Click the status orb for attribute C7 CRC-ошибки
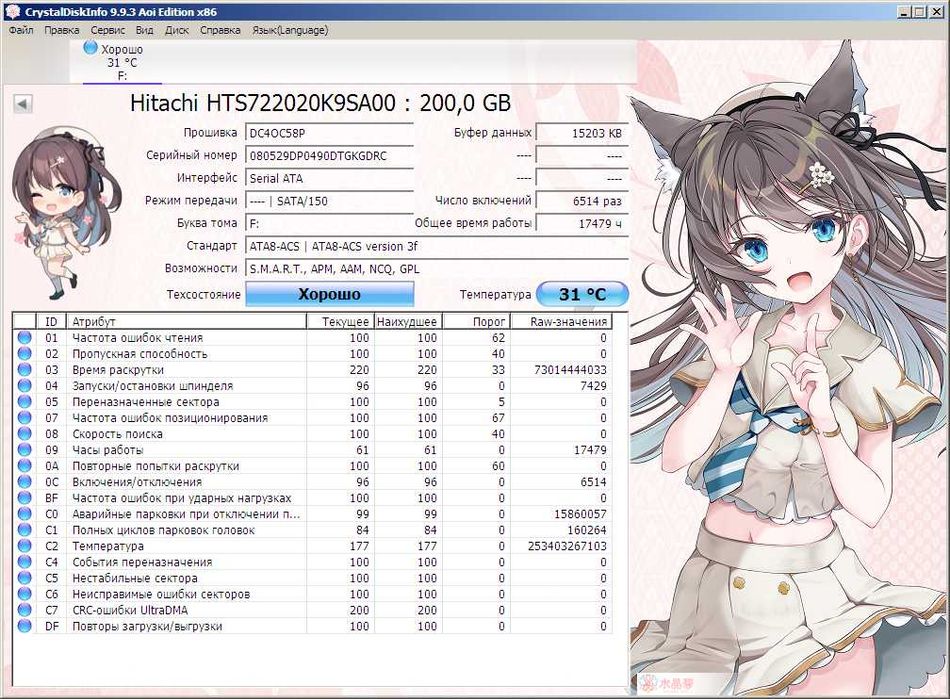This screenshot has width=950, height=699. 24,610
